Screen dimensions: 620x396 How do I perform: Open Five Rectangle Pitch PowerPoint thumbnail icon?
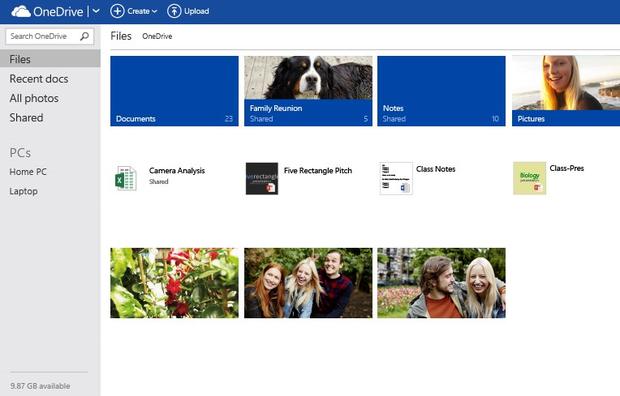[x=262, y=178]
